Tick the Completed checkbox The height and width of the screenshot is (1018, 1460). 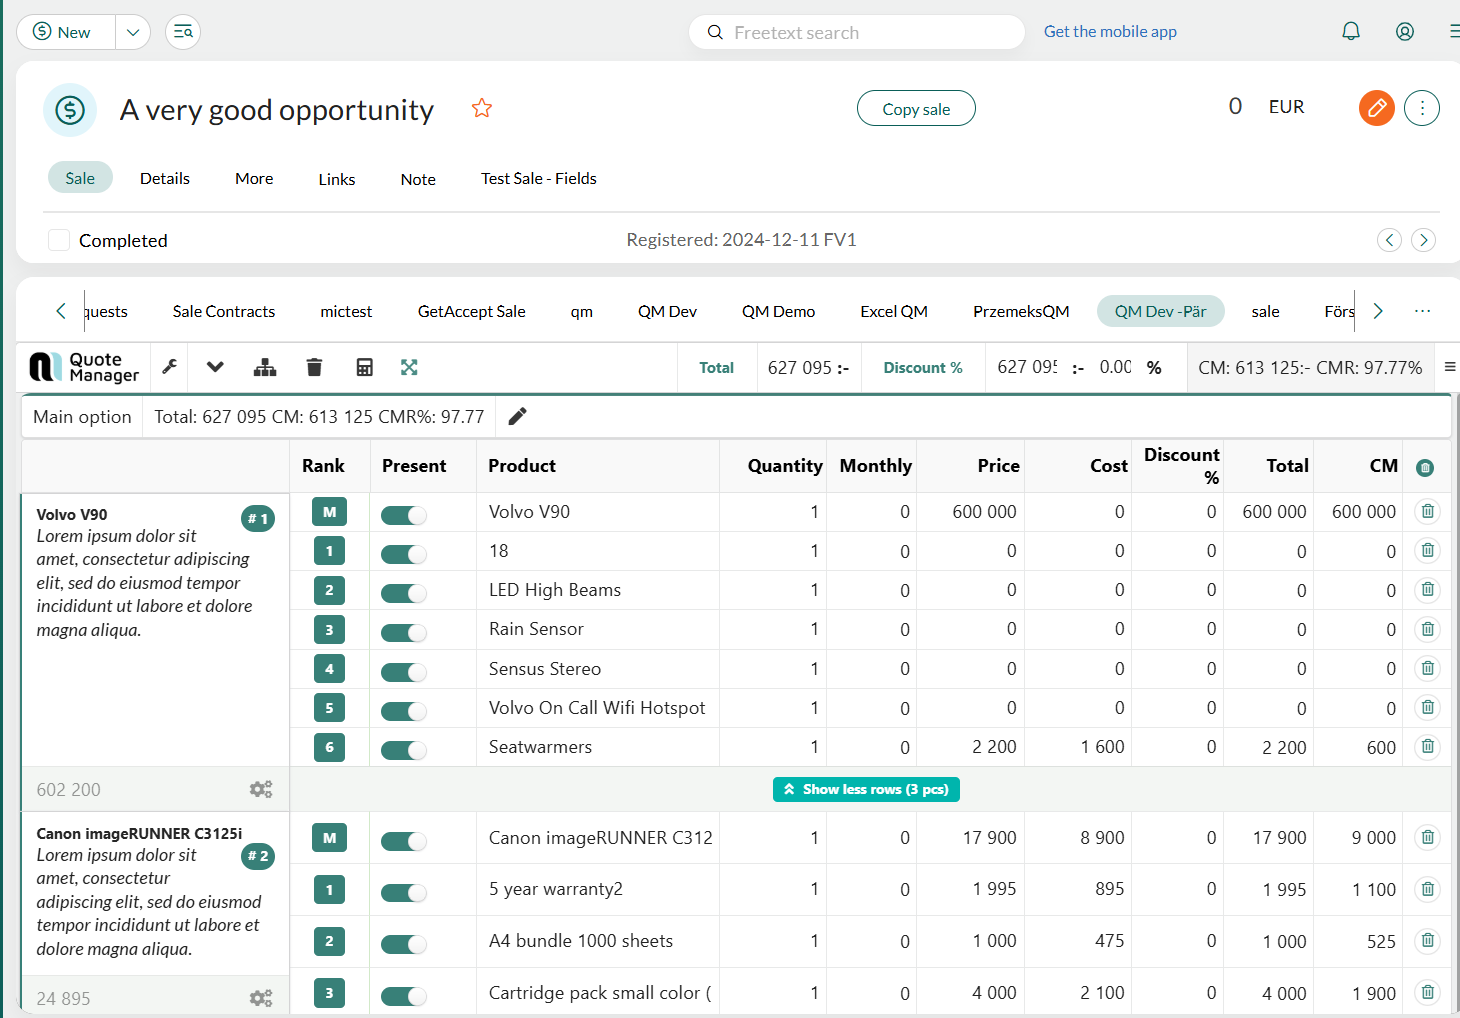pyautogui.click(x=59, y=240)
